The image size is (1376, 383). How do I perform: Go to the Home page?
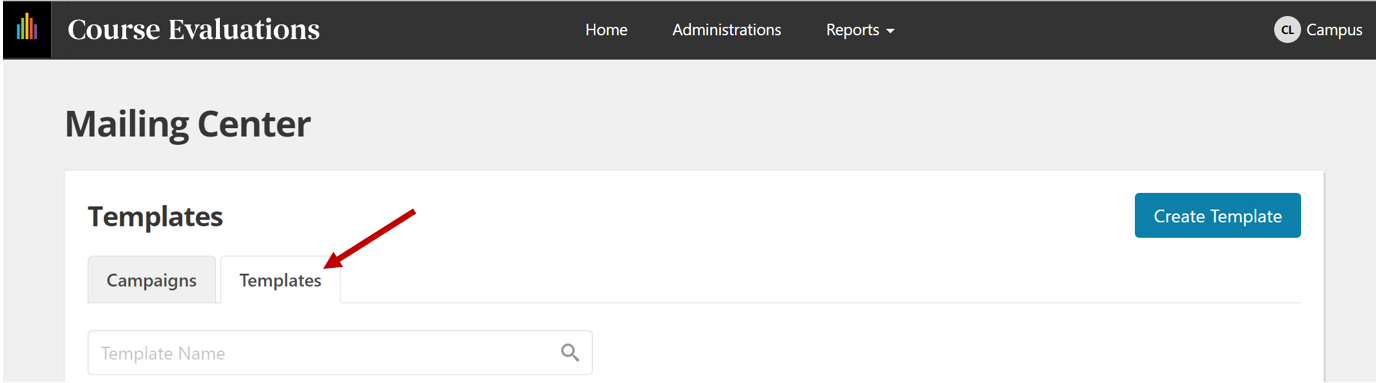pos(606,30)
